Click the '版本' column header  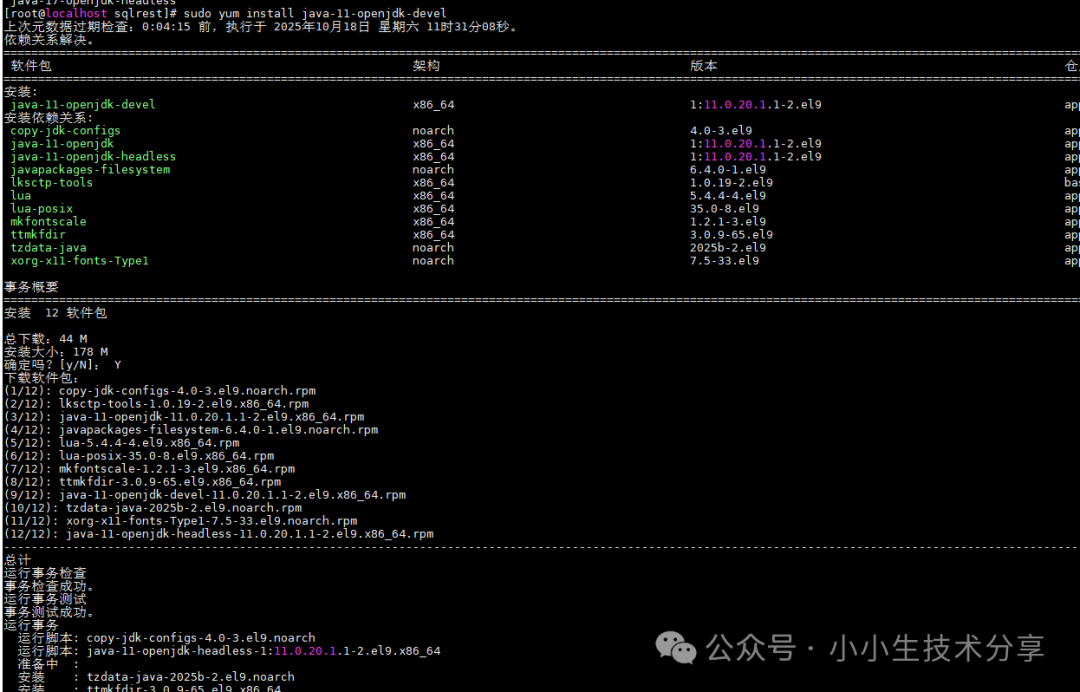pyautogui.click(x=704, y=65)
